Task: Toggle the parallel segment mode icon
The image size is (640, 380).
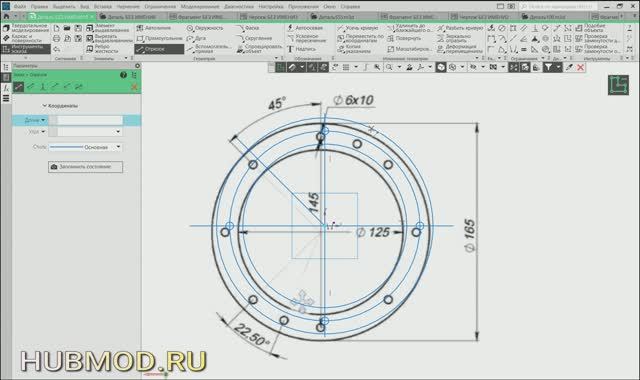Action: (31, 87)
